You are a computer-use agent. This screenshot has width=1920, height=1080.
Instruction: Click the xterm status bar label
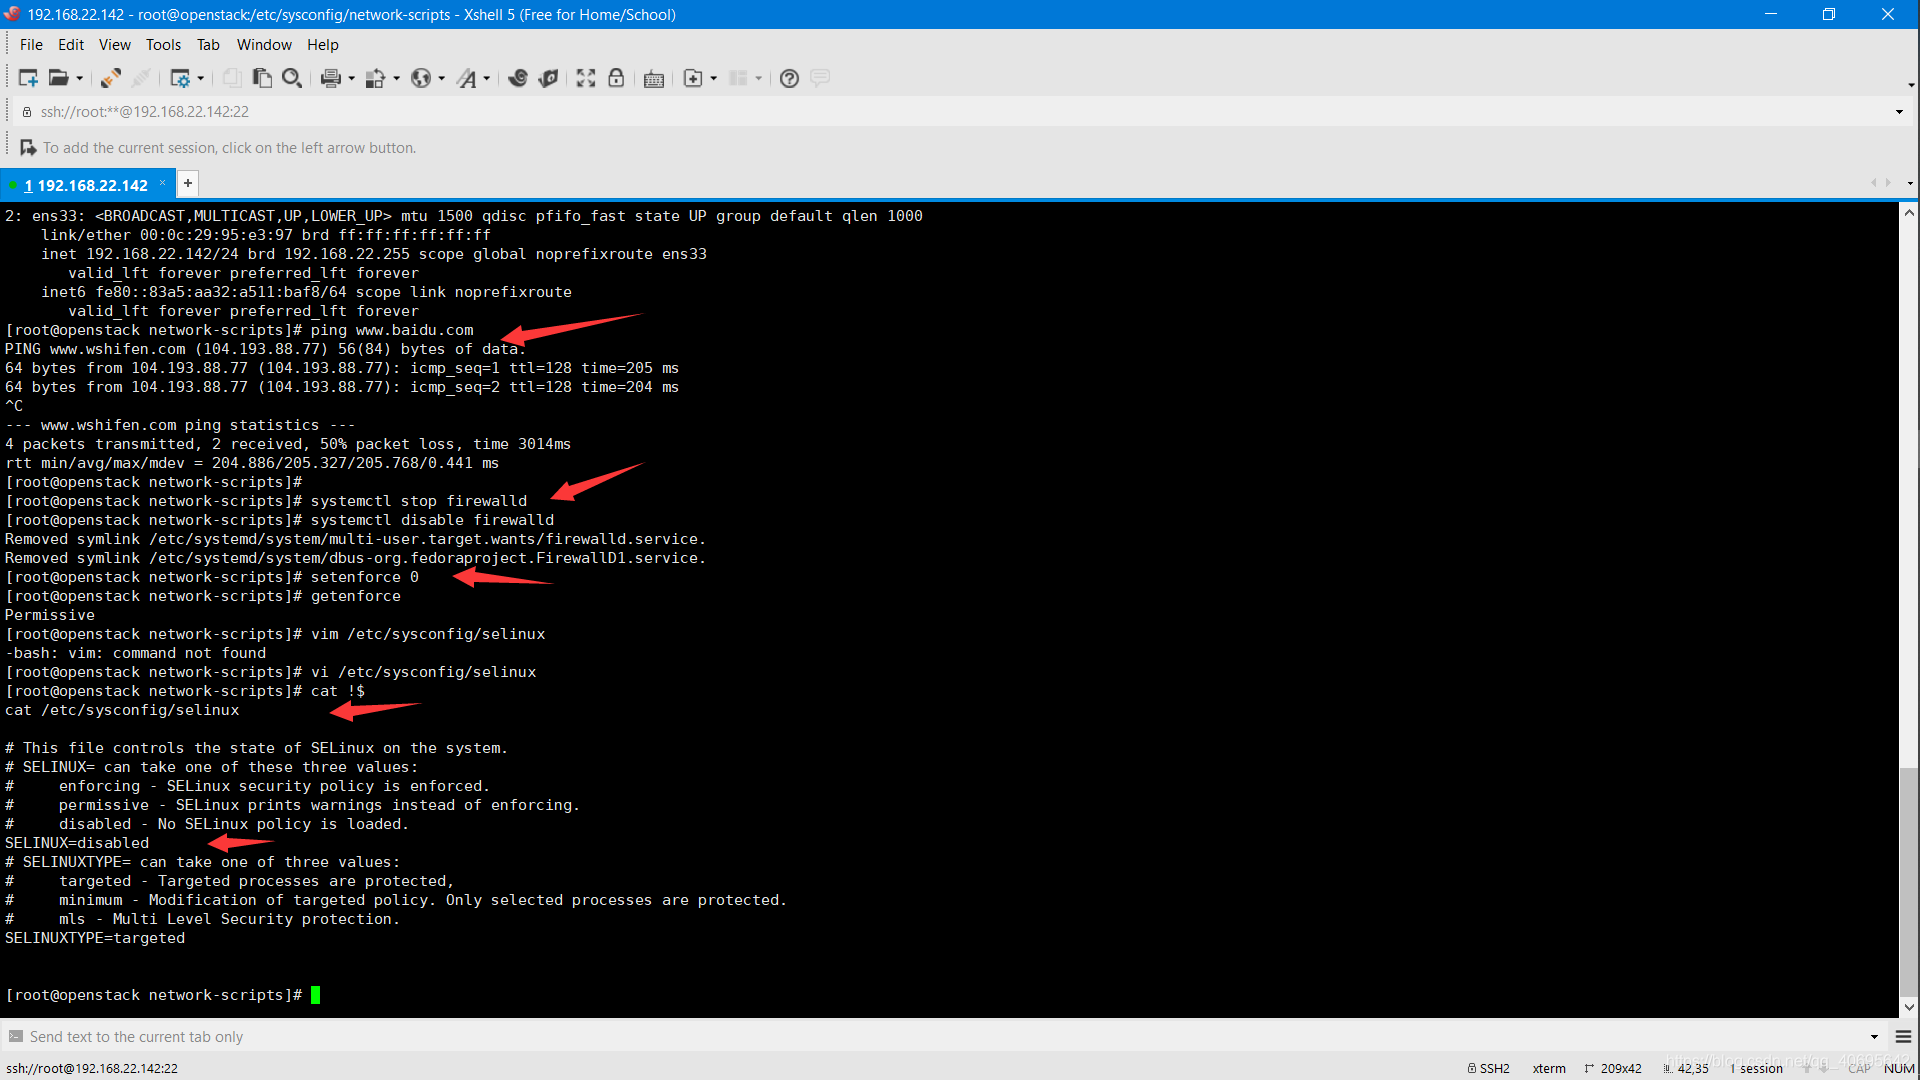(1549, 1068)
